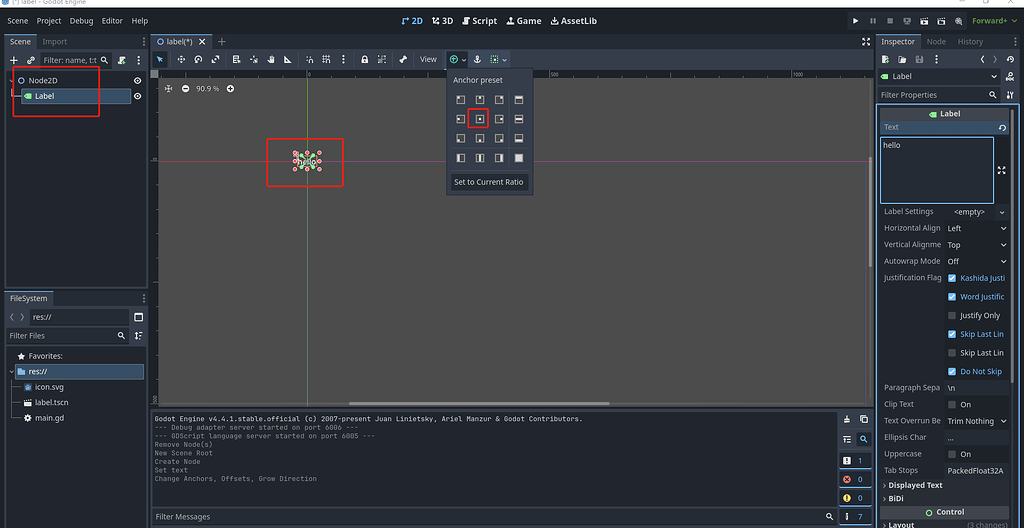The image size is (1024, 528).
Task: Enable the Justify Only flag
Action: pos(952,315)
